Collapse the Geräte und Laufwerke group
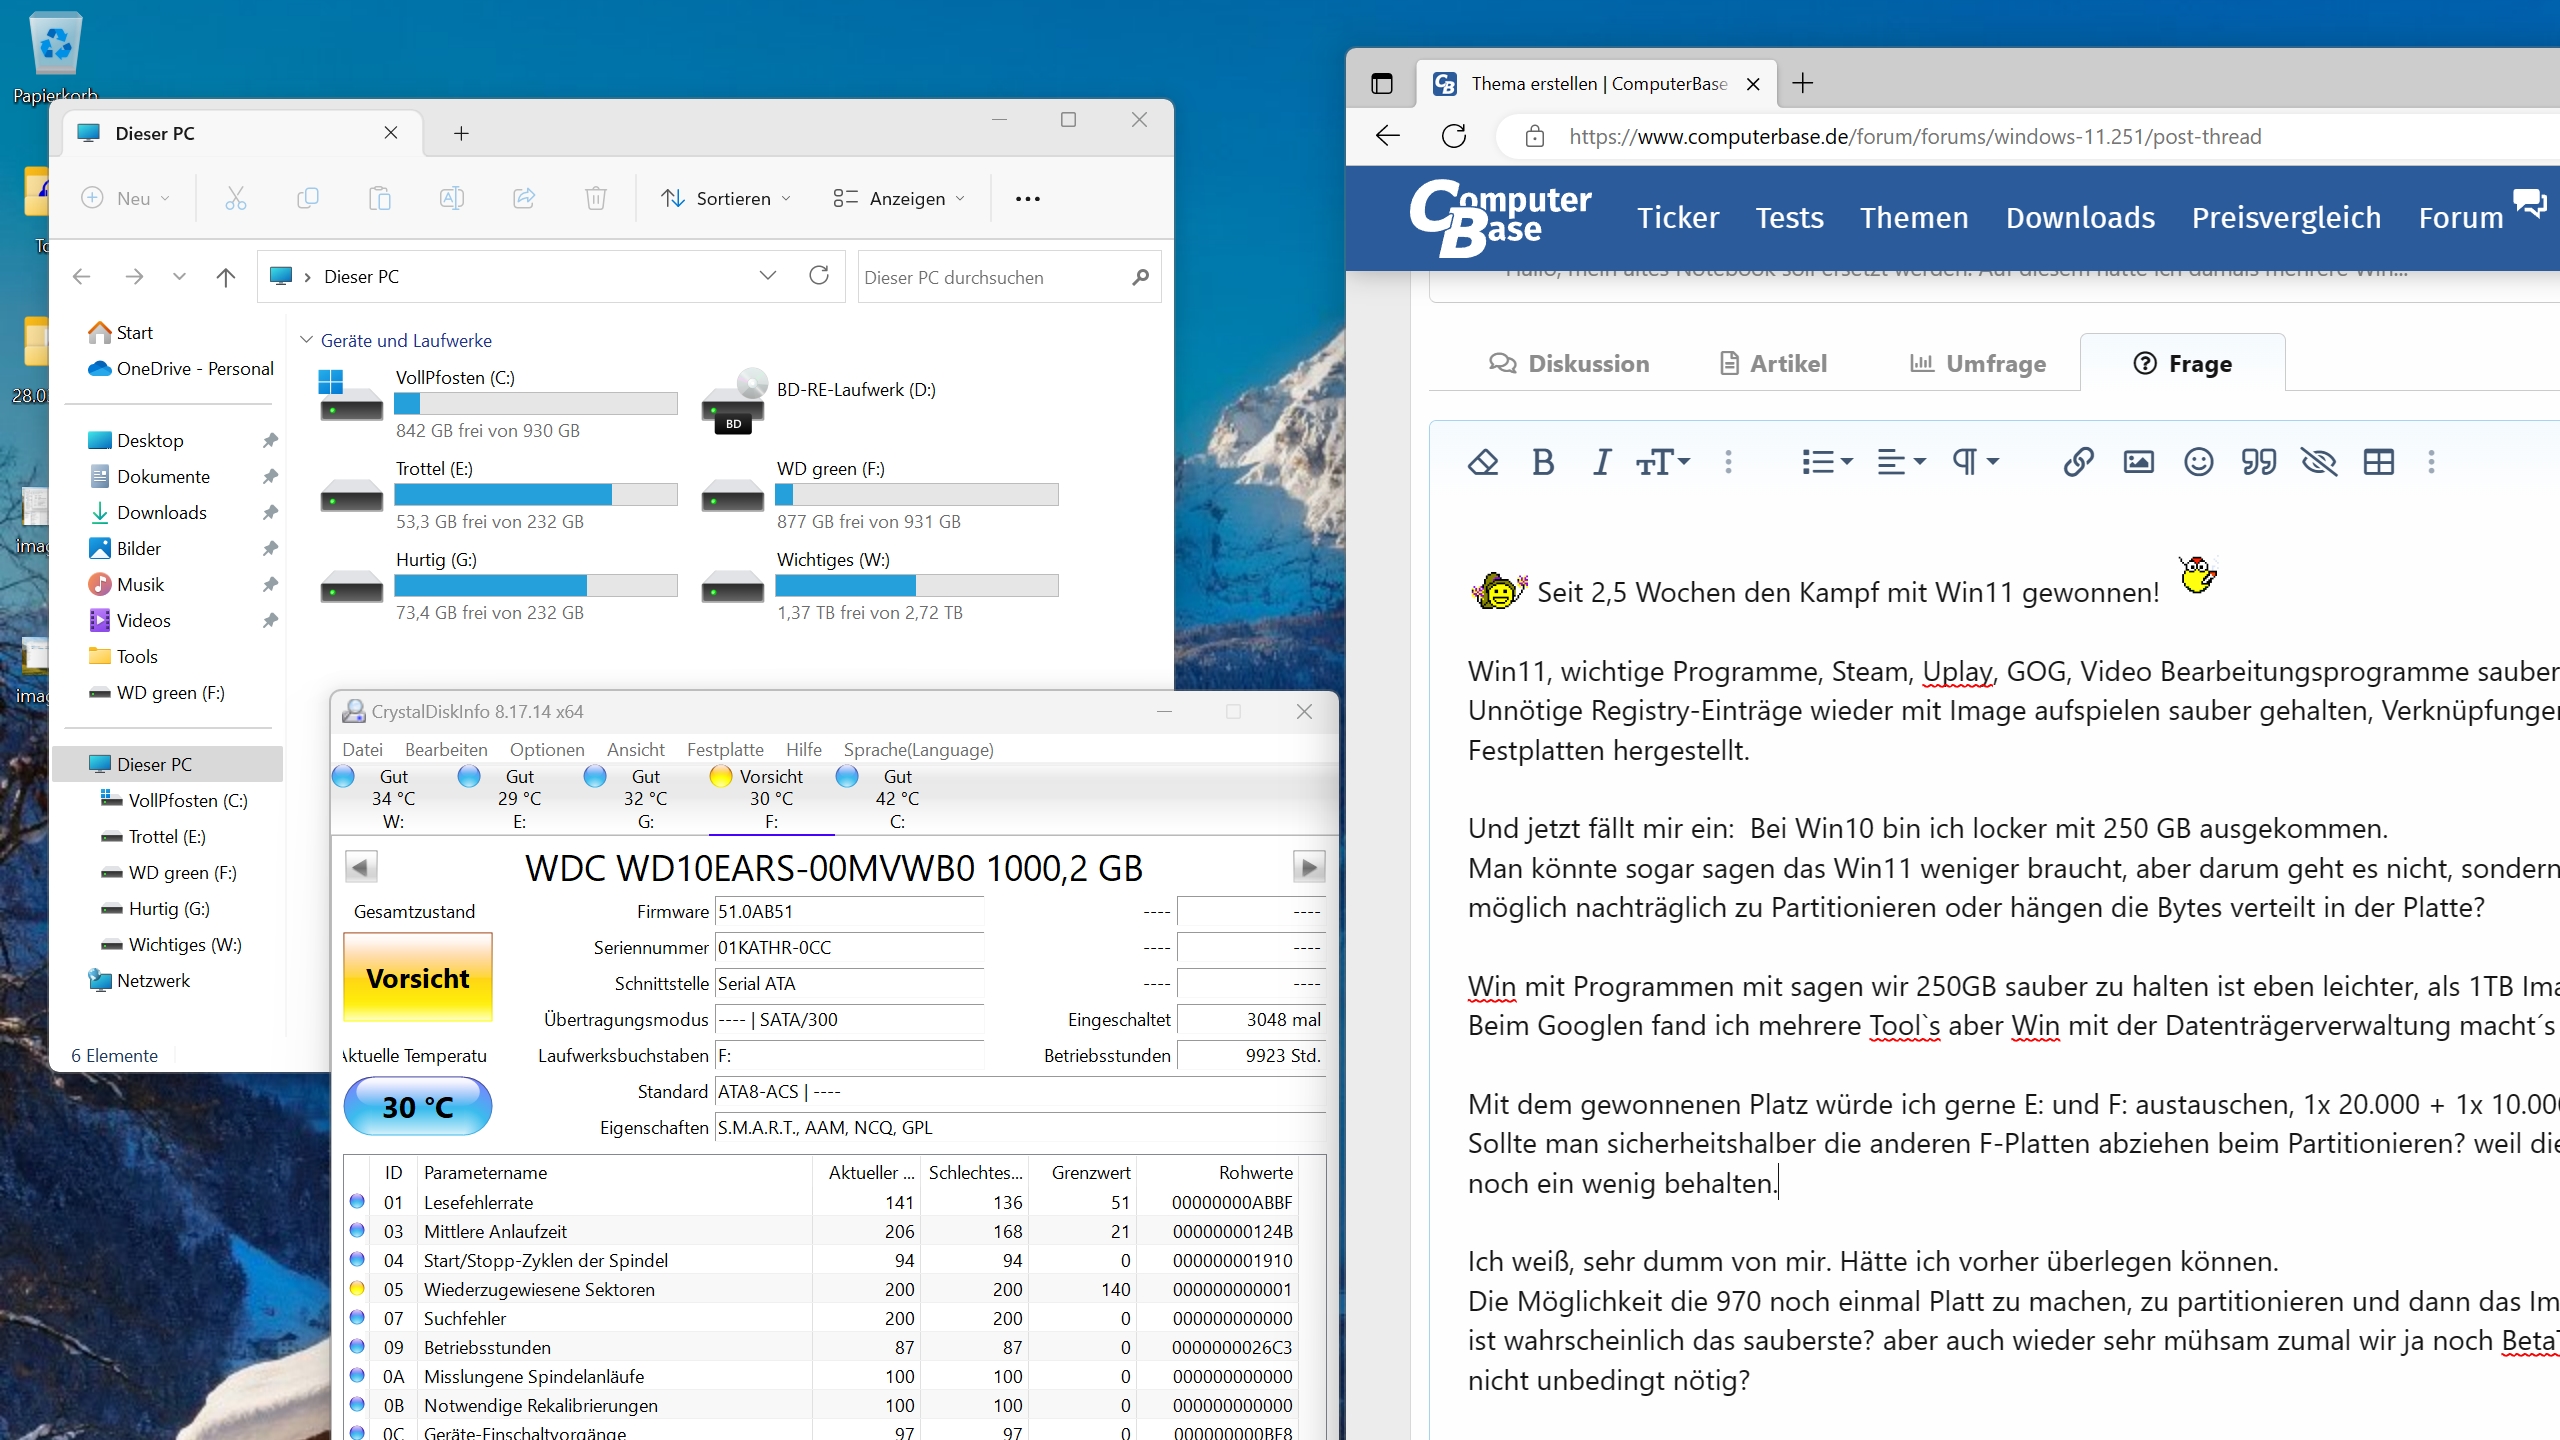The image size is (2560, 1440). point(307,340)
